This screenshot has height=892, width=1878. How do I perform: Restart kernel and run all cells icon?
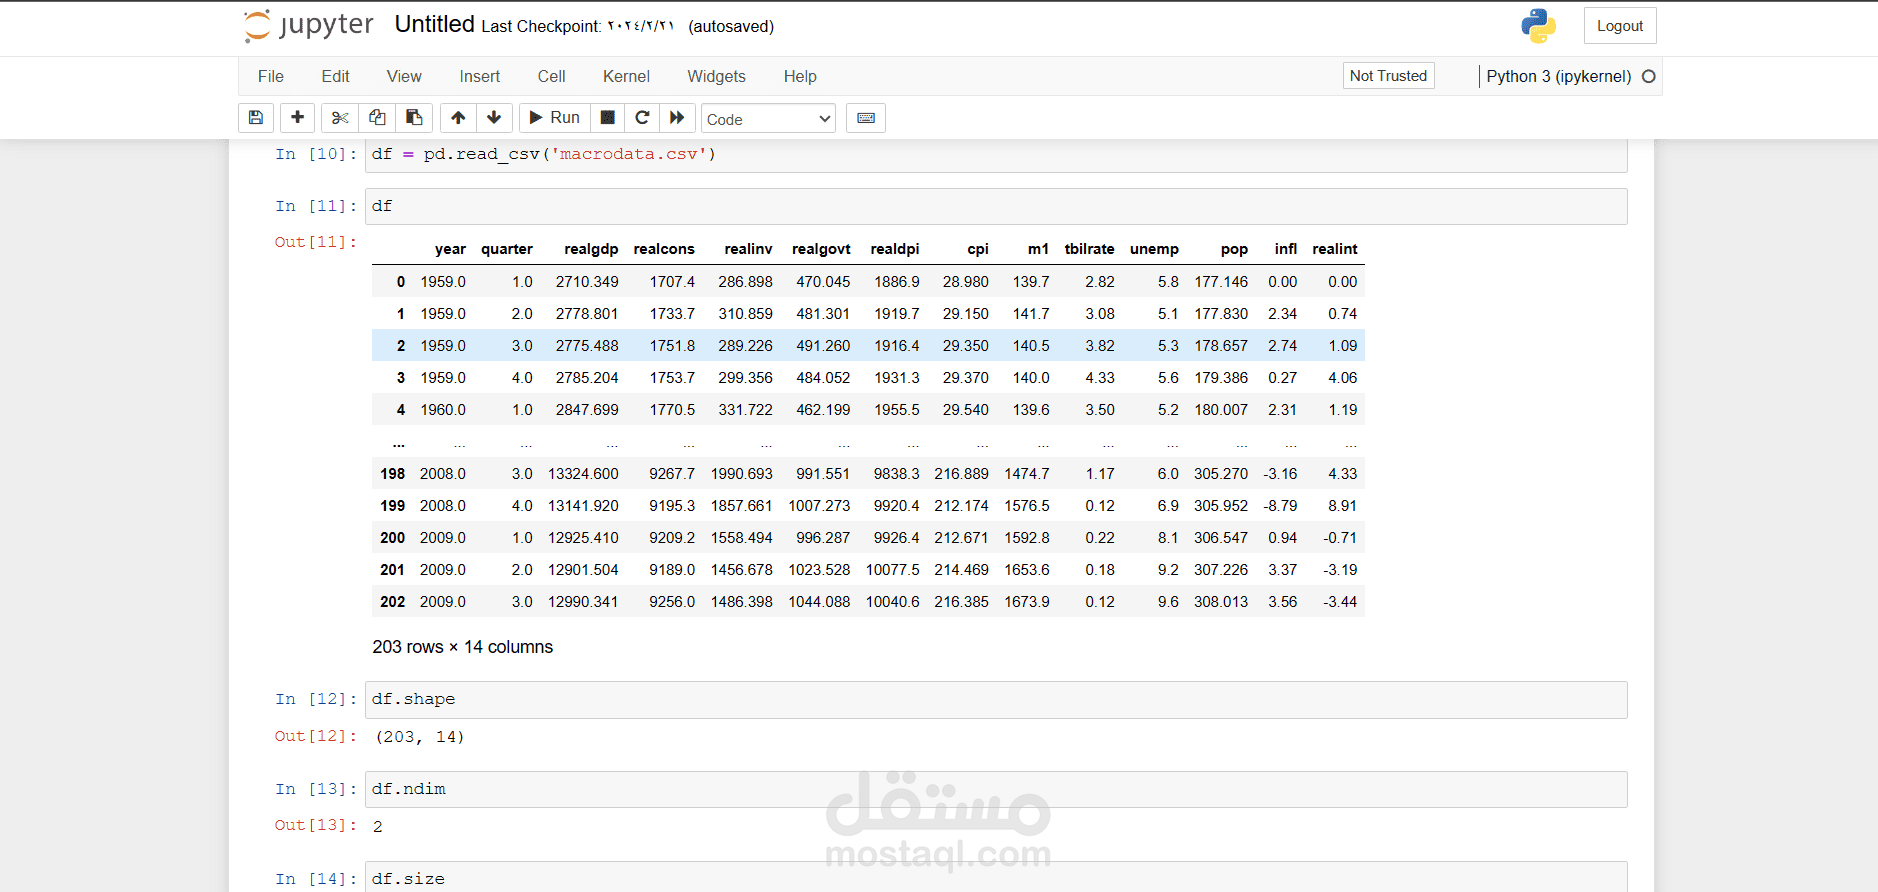pyautogui.click(x=677, y=118)
